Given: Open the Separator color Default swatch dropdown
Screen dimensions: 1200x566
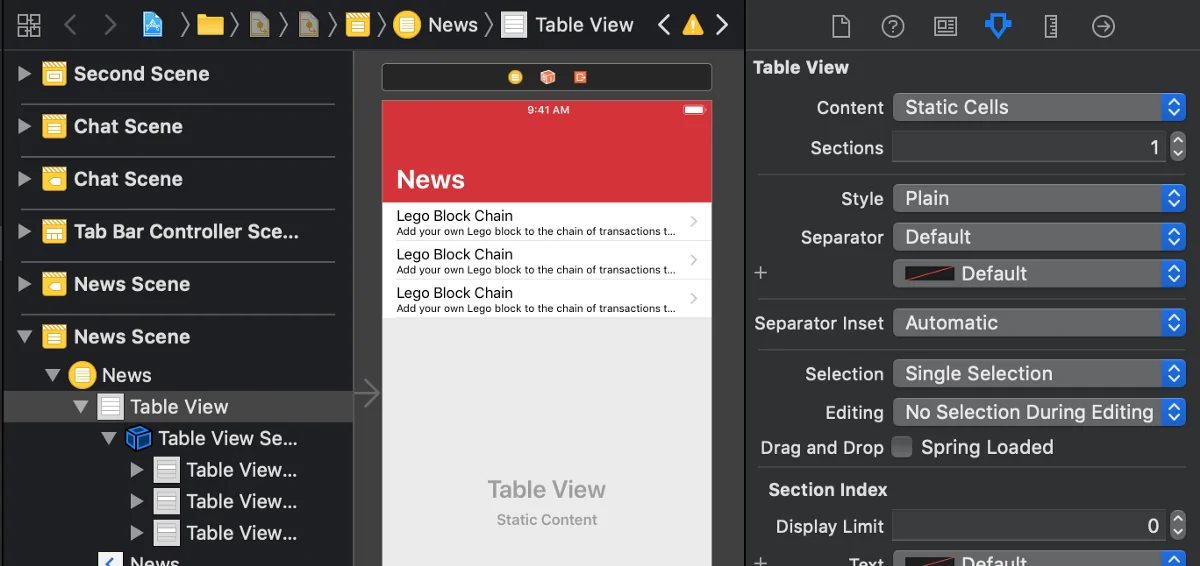Looking at the screenshot, I should tap(1038, 274).
